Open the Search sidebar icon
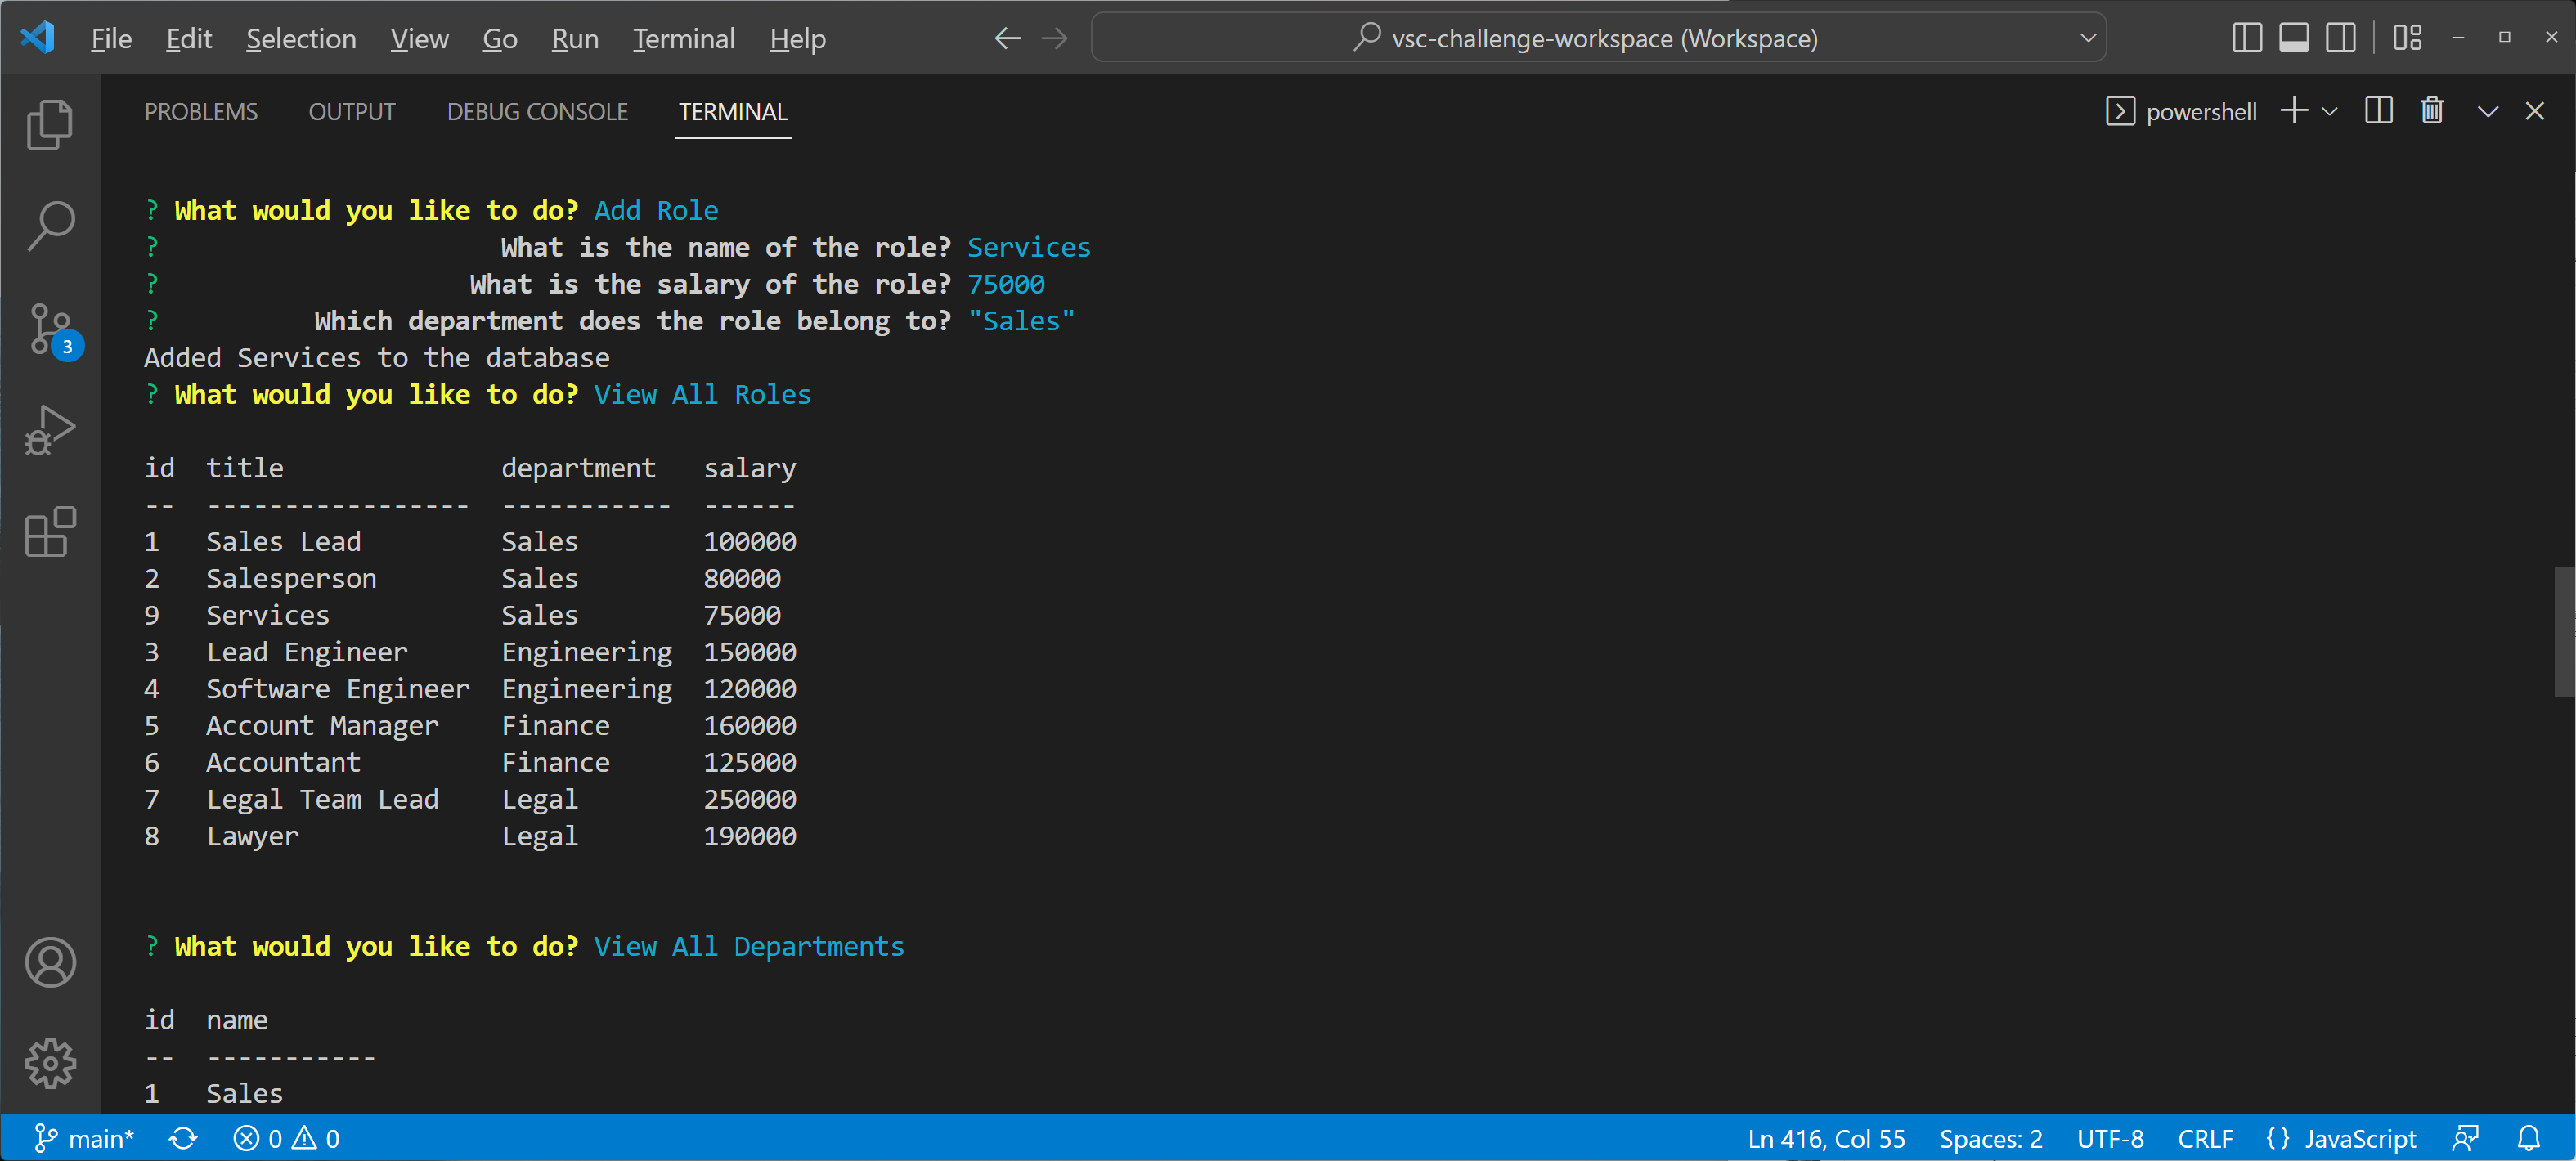The width and height of the screenshot is (2576, 1161). (x=50, y=226)
